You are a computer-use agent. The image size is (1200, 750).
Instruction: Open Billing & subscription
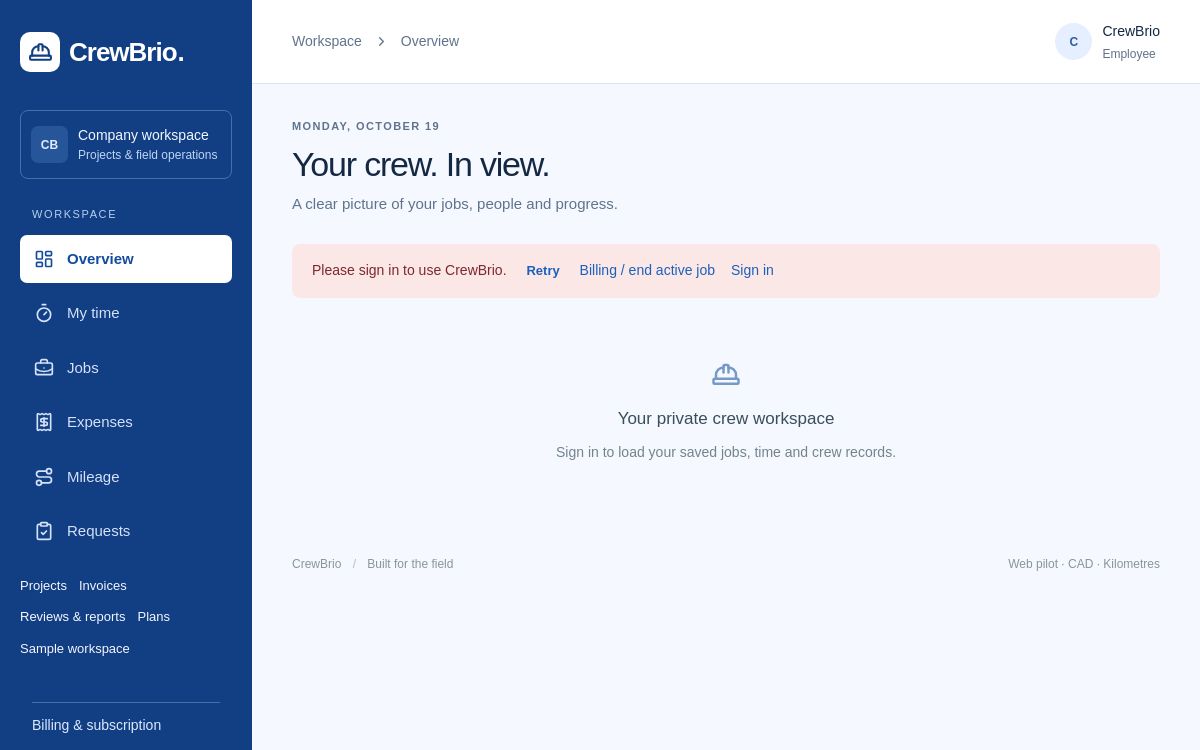(x=96, y=725)
